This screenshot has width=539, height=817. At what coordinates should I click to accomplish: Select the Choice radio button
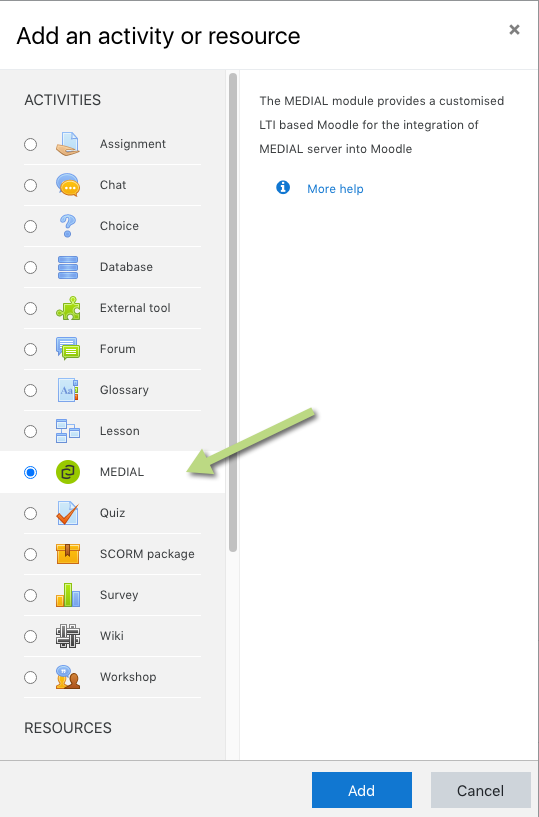(x=31, y=227)
